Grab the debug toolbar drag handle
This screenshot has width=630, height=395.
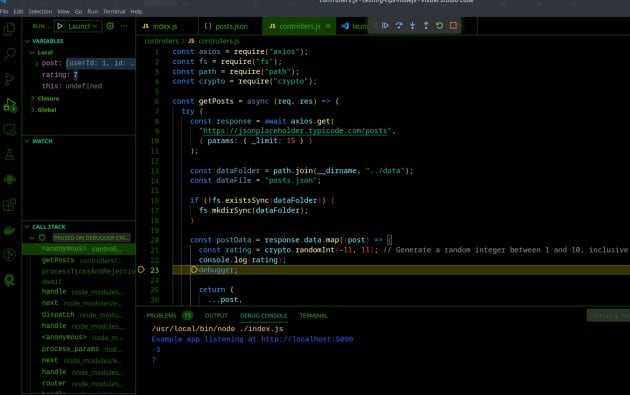(x=375, y=26)
